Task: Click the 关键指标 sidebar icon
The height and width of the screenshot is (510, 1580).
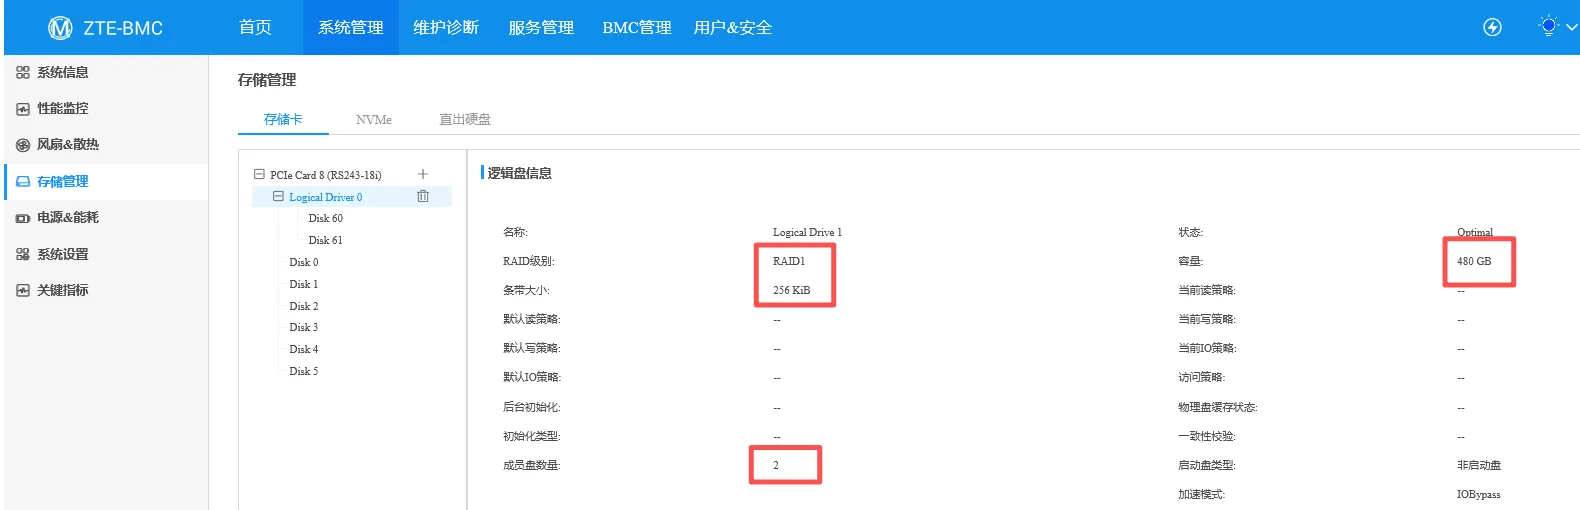Action: click(23, 290)
